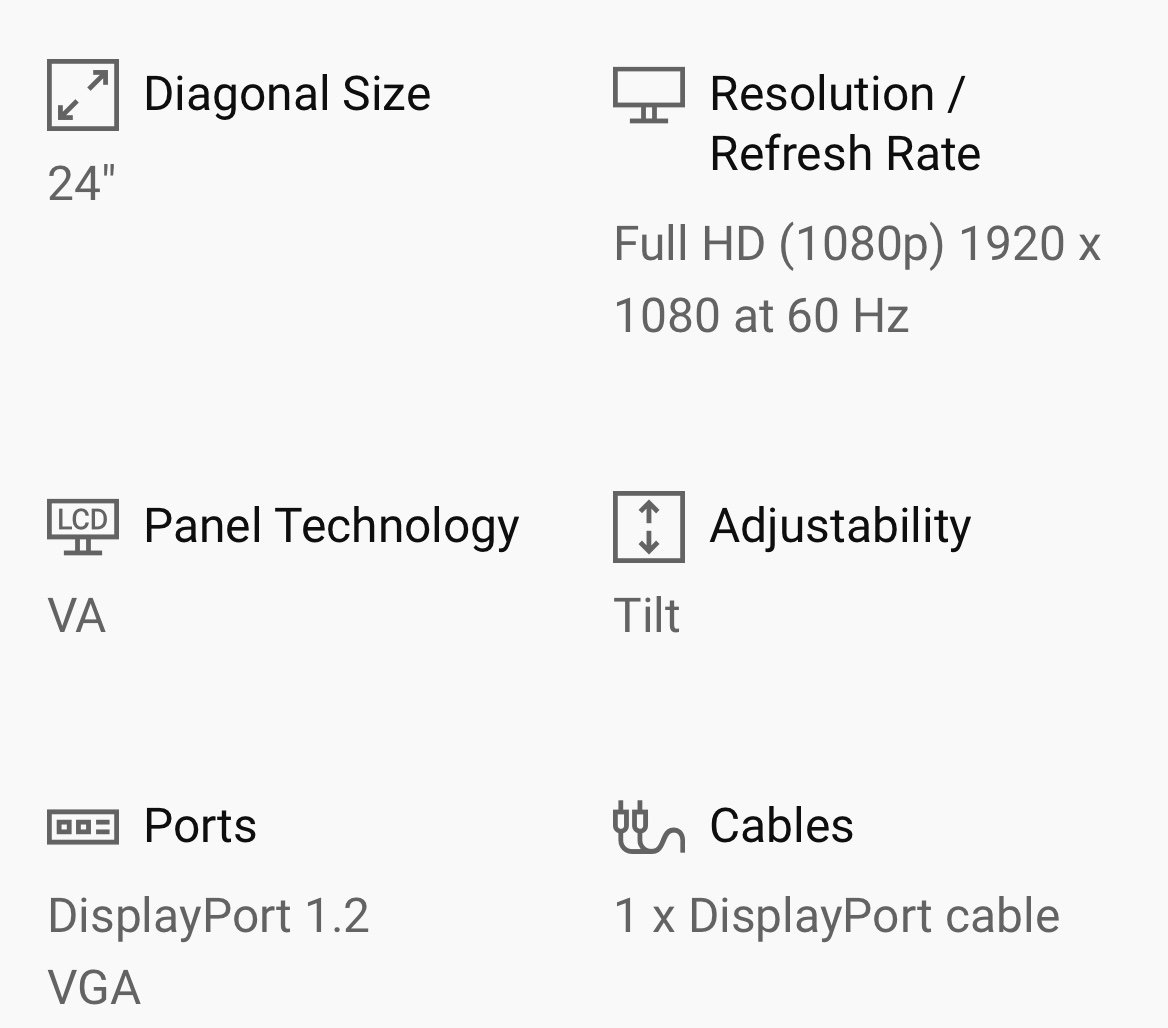Click the monitor icon beside Resolution
Viewport: 1168px width, 1028px height.
point(649,95)
